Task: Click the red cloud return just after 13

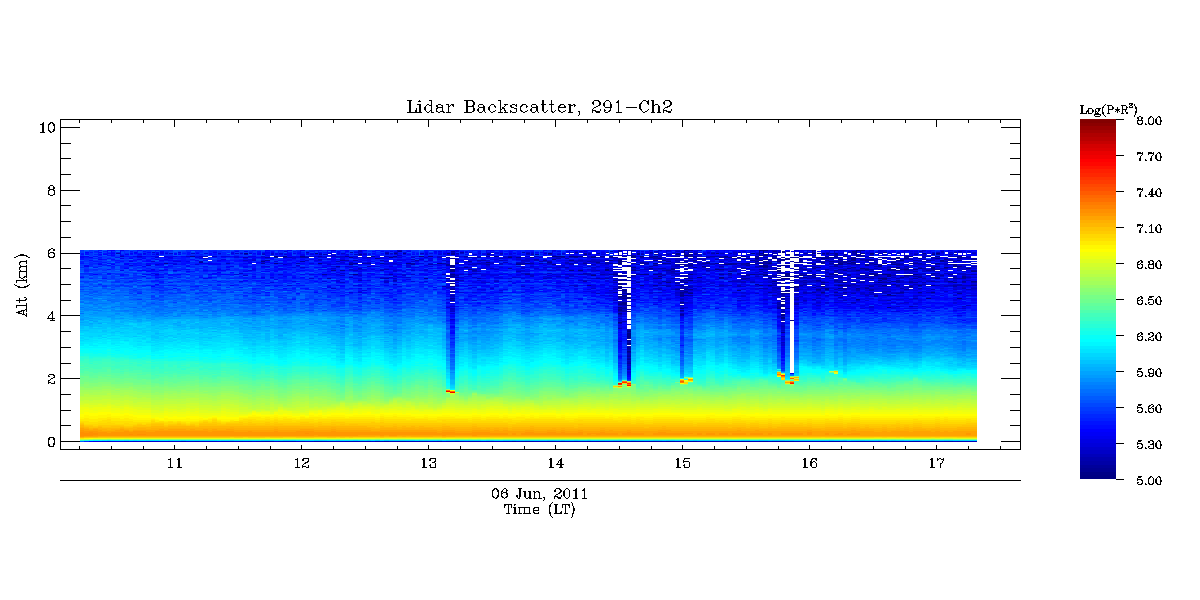Action: 451,391
